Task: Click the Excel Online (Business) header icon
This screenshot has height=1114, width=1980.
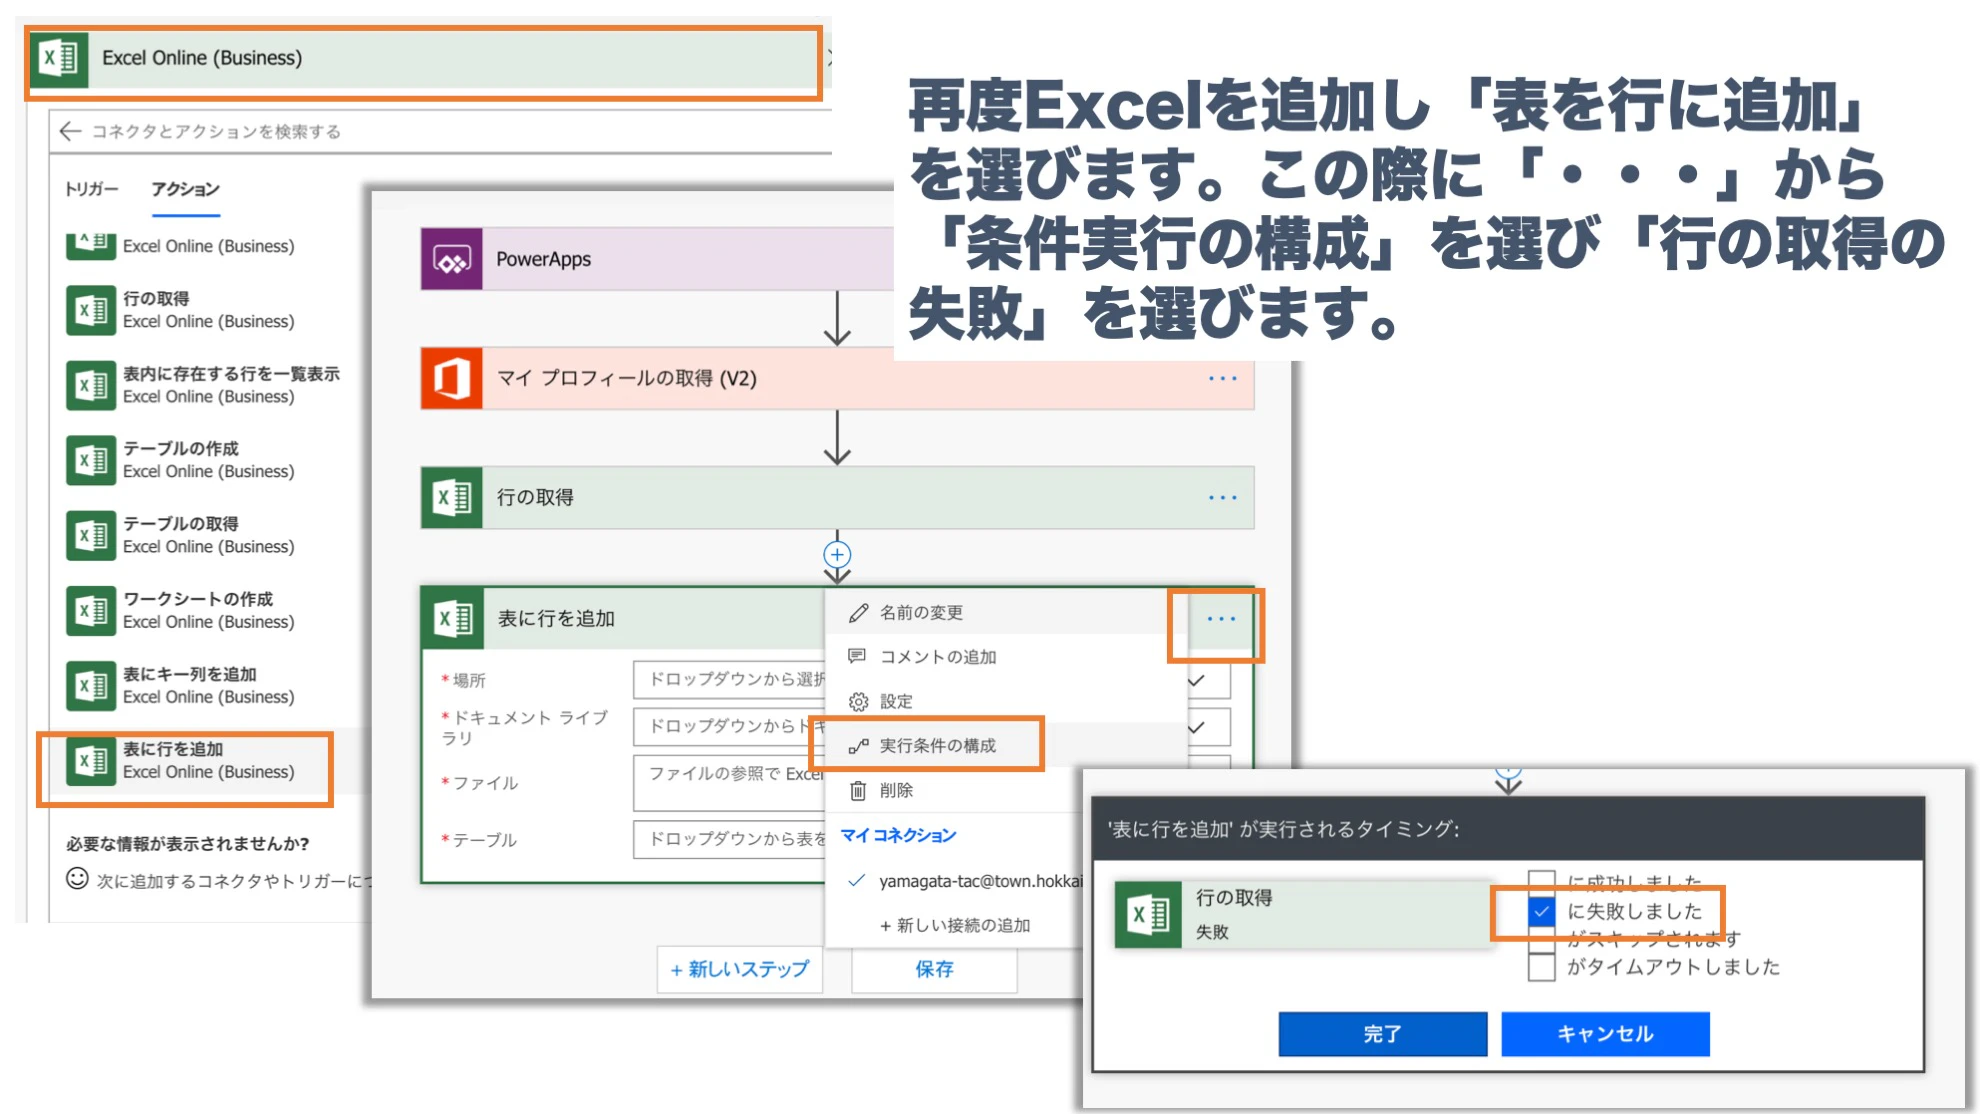Action: [x=59, y=58]
